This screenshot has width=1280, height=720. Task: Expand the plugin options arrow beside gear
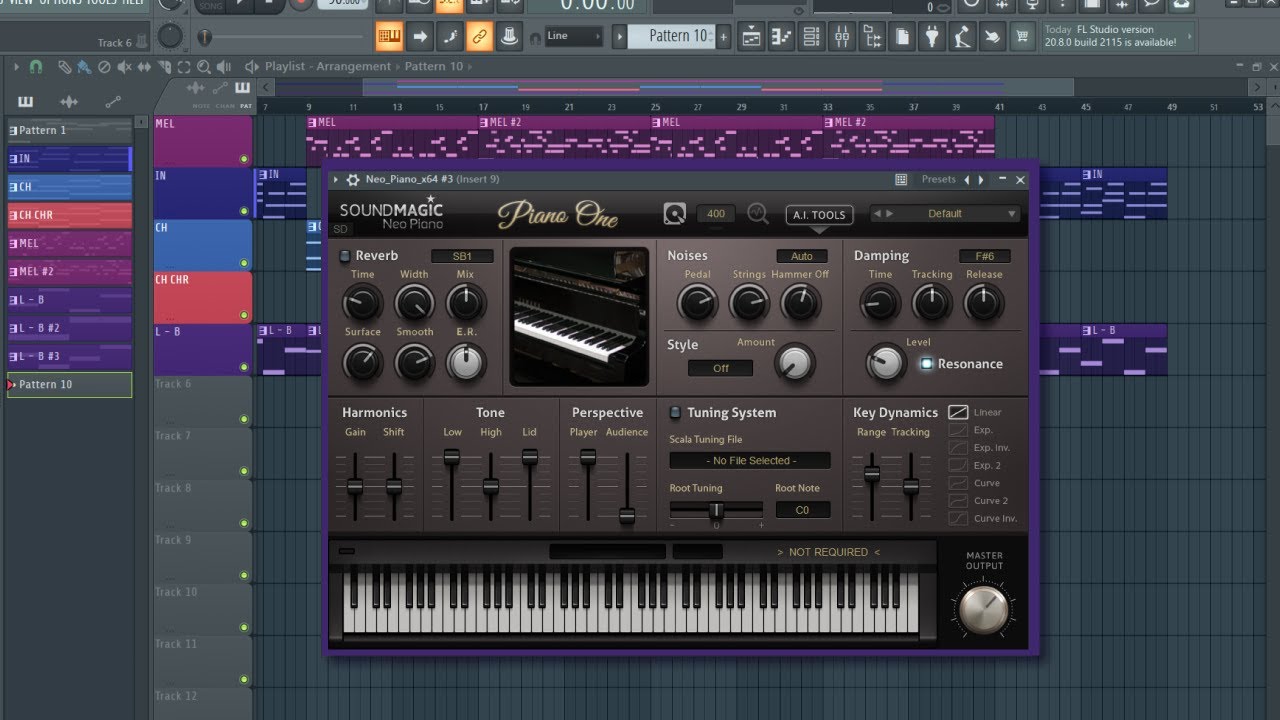336,180
